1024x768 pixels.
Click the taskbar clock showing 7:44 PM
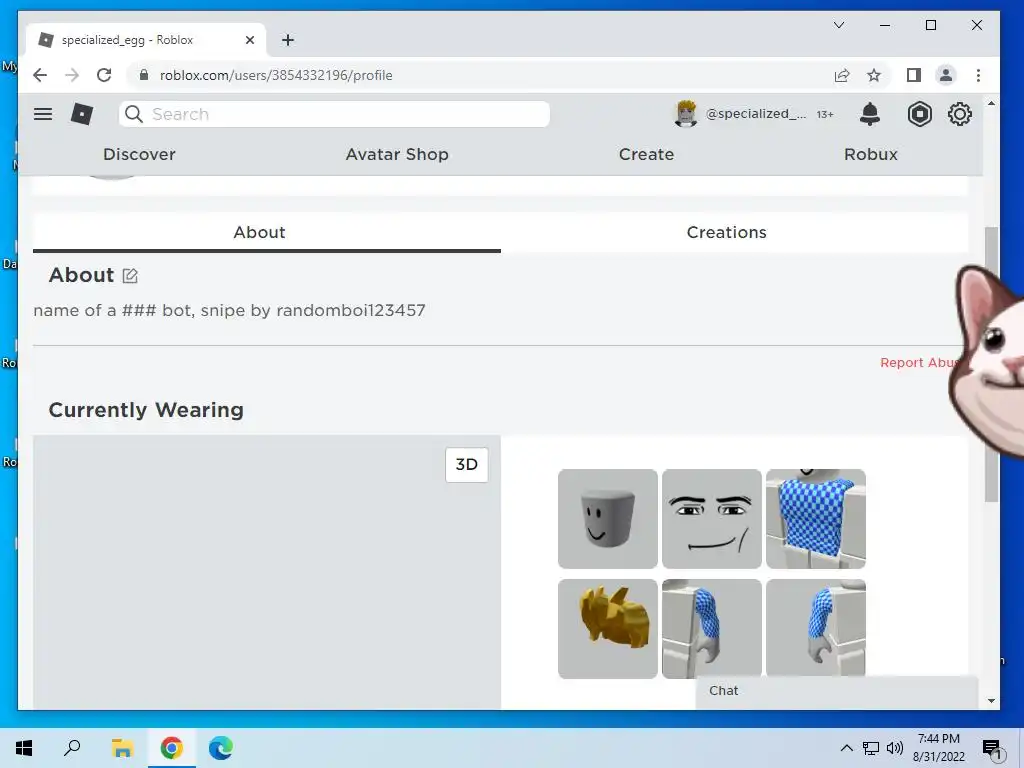[938, 748]
